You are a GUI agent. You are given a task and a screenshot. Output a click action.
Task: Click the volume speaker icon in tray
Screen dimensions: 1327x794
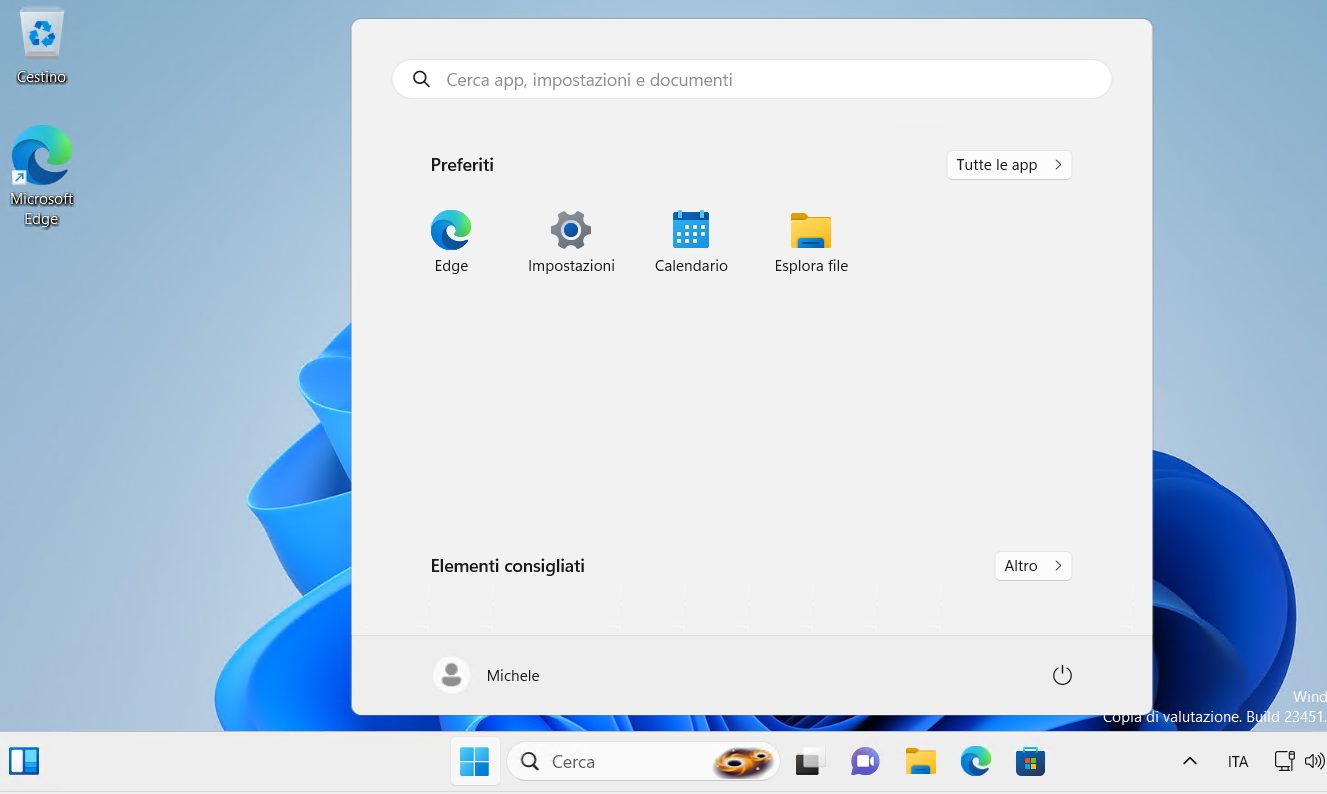tap(1314, 762)
